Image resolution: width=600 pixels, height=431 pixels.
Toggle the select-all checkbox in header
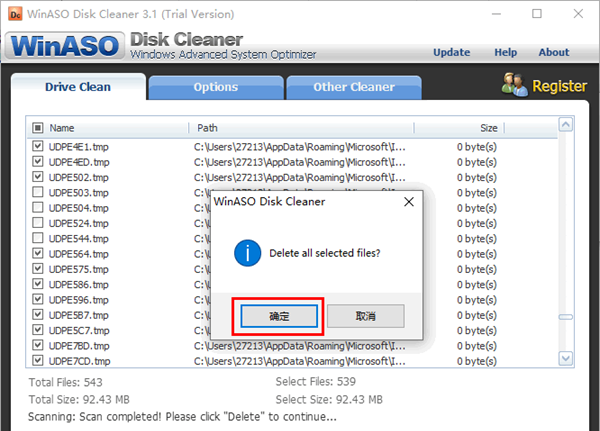tap(38, 127)
